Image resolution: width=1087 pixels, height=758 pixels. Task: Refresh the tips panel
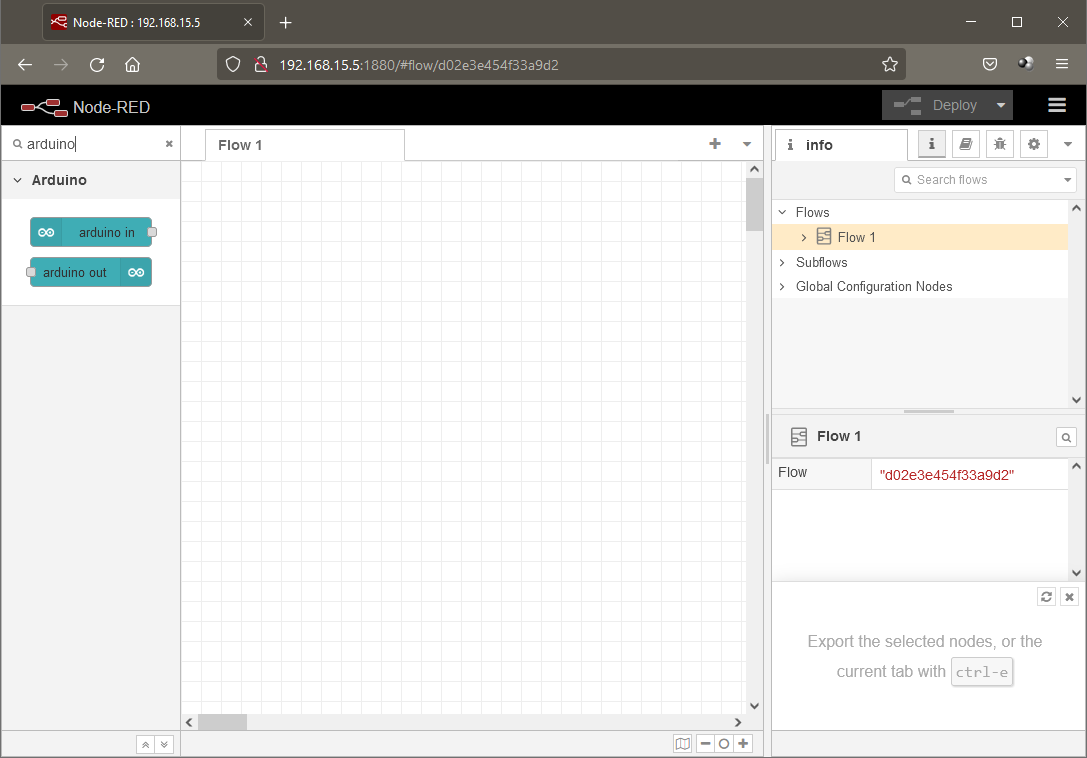tap(1046, 596)
